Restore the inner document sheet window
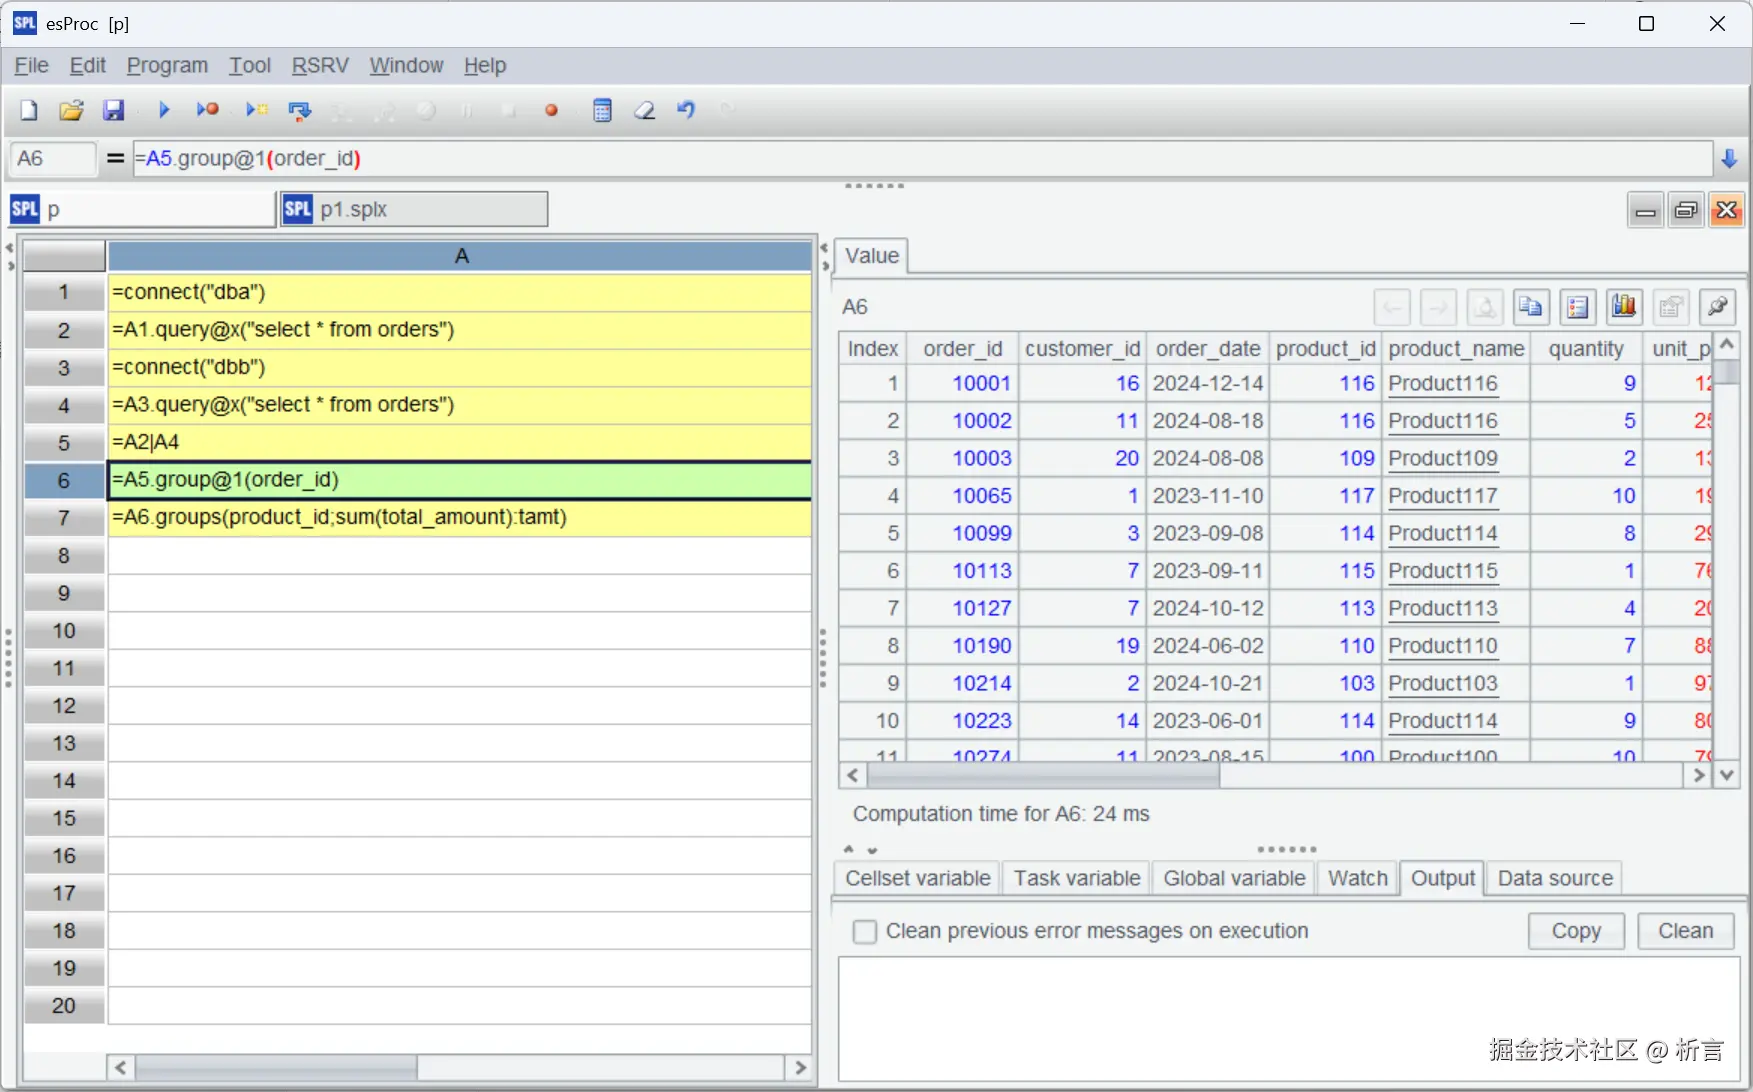1753x1092 pixels. (x=1686, y=210)
